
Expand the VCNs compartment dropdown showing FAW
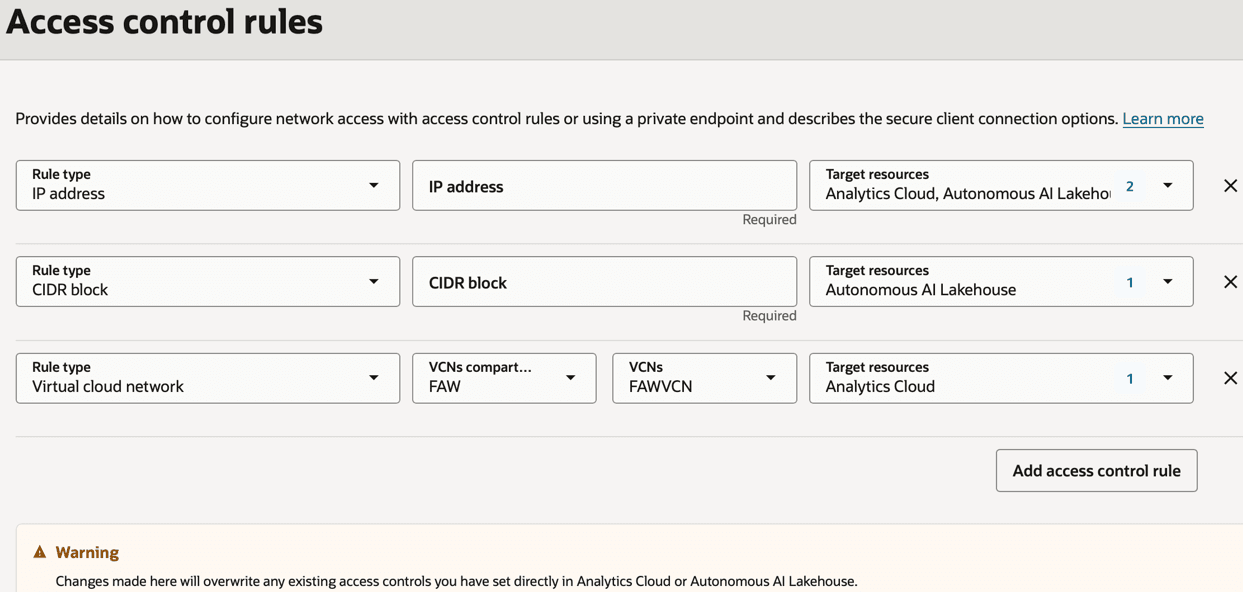(504, 378)
